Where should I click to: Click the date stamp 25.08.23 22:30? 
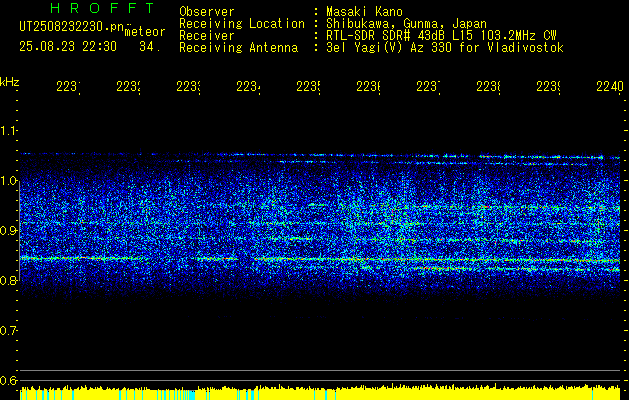pos(68,47)
